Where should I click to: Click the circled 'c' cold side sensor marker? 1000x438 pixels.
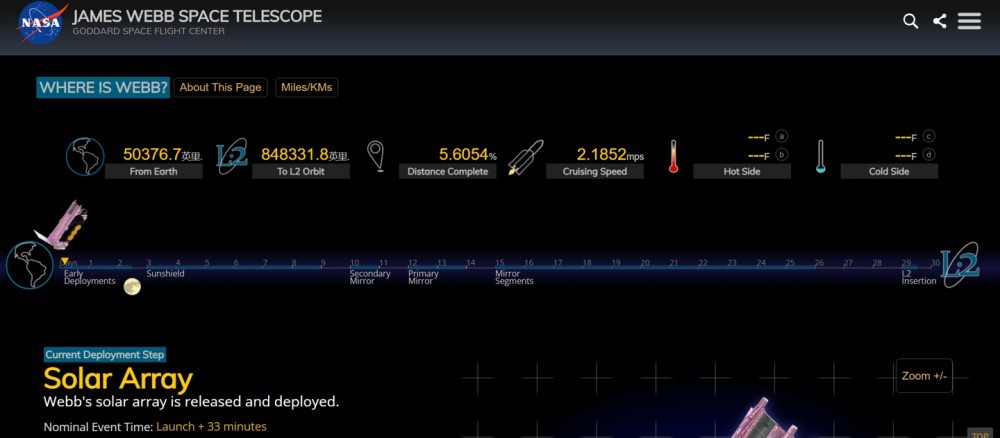coord(929,136)
